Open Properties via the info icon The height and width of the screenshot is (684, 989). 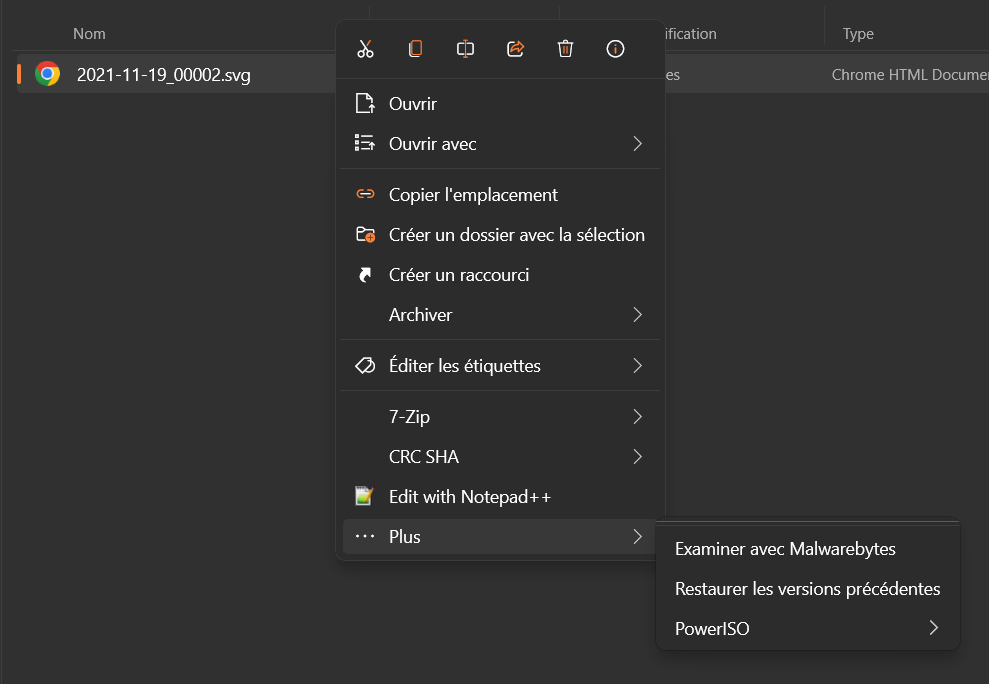(x=615, y=48)
